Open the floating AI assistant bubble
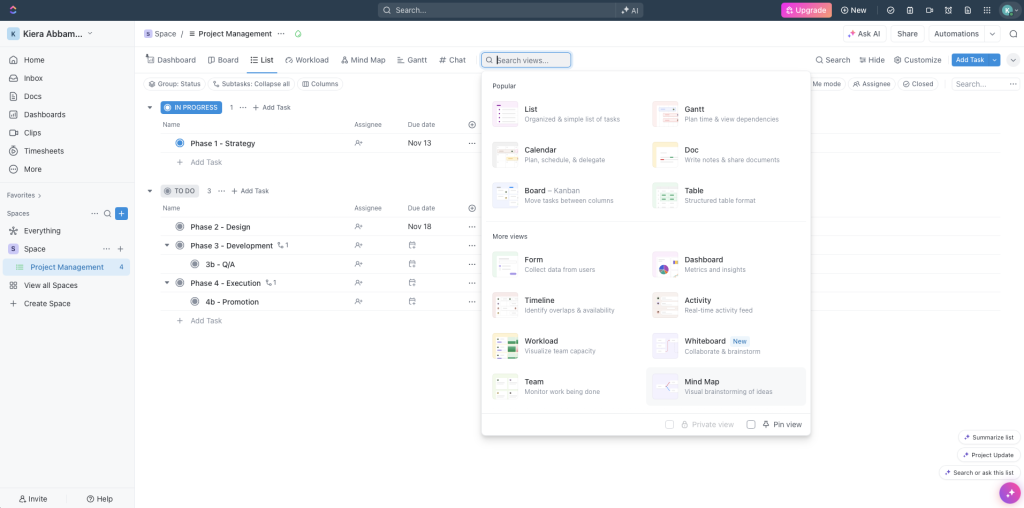Image resolution: width=1024 pixels, height=508 pixels. [x=1010, y=493]
